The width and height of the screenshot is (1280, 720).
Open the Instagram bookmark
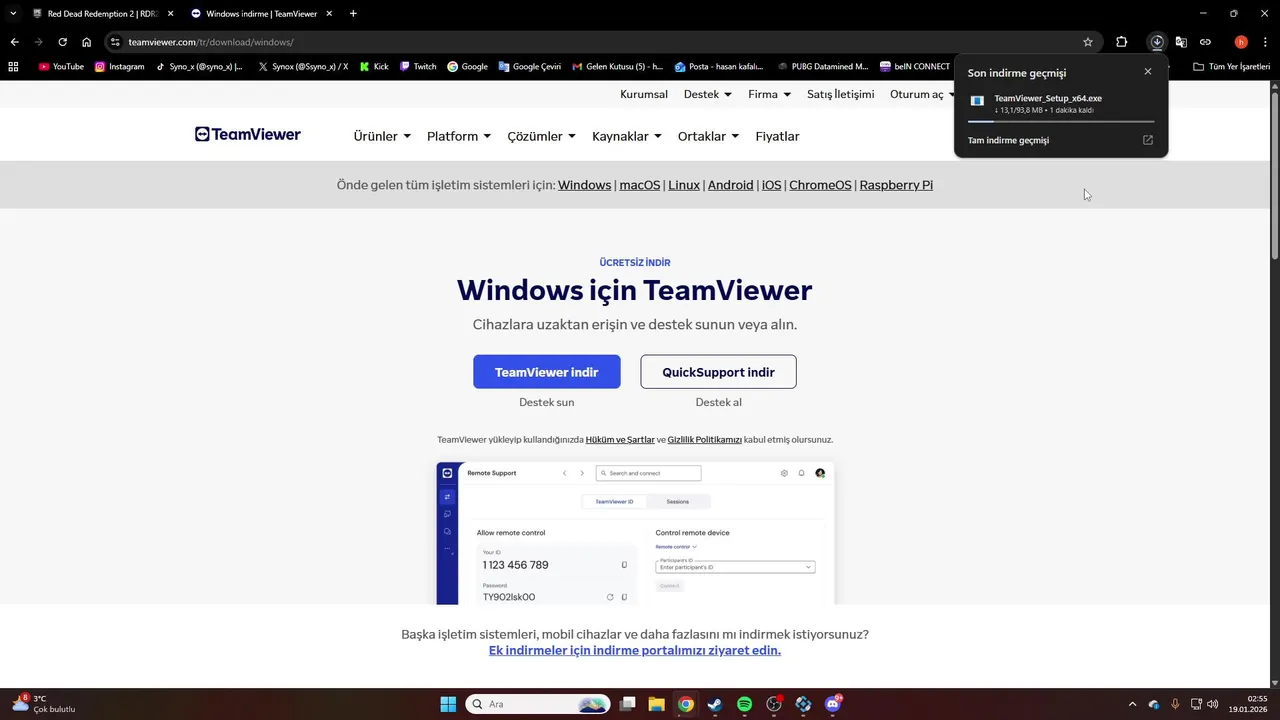[x=120, y=67]
